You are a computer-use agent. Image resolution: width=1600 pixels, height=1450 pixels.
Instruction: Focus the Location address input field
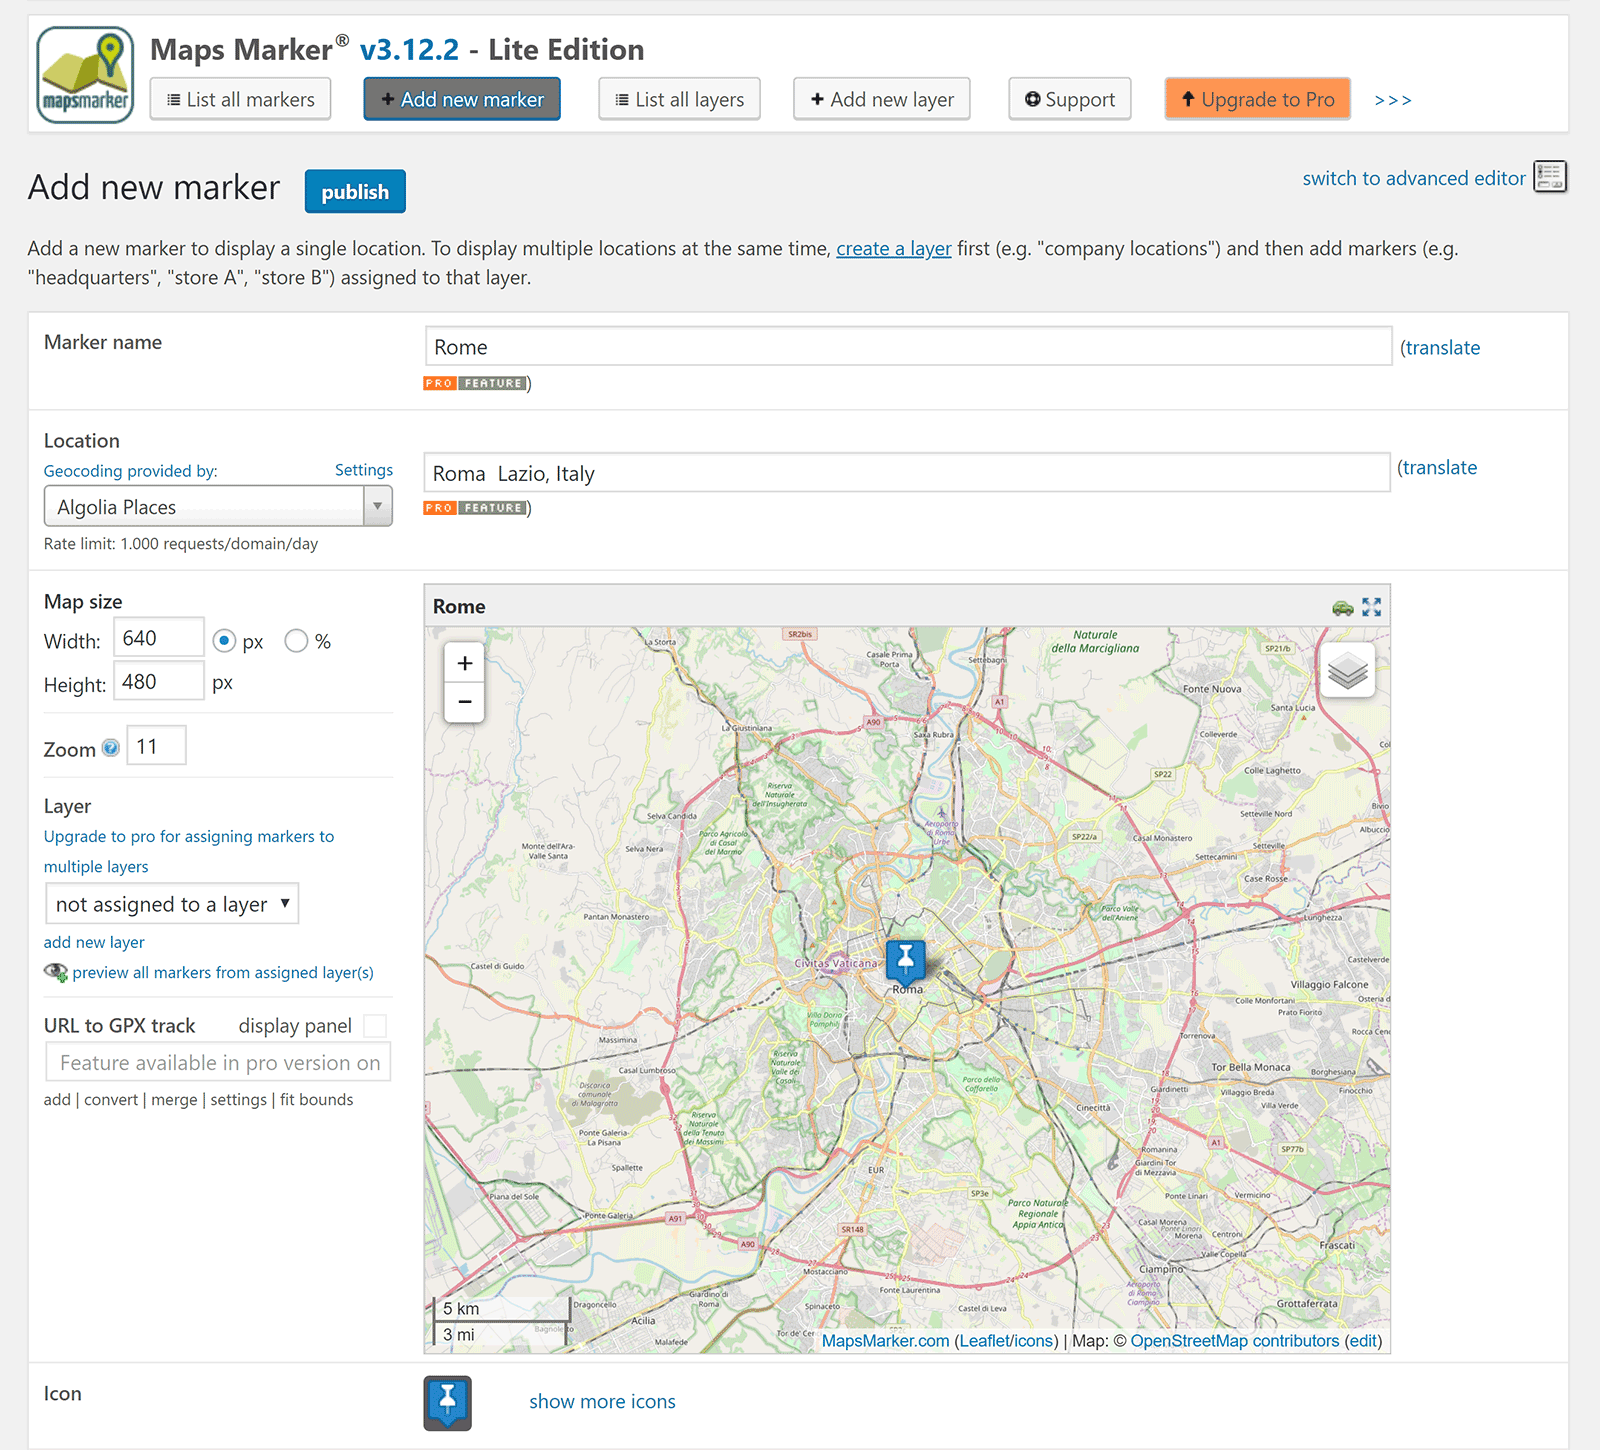[x=907, y=472]
